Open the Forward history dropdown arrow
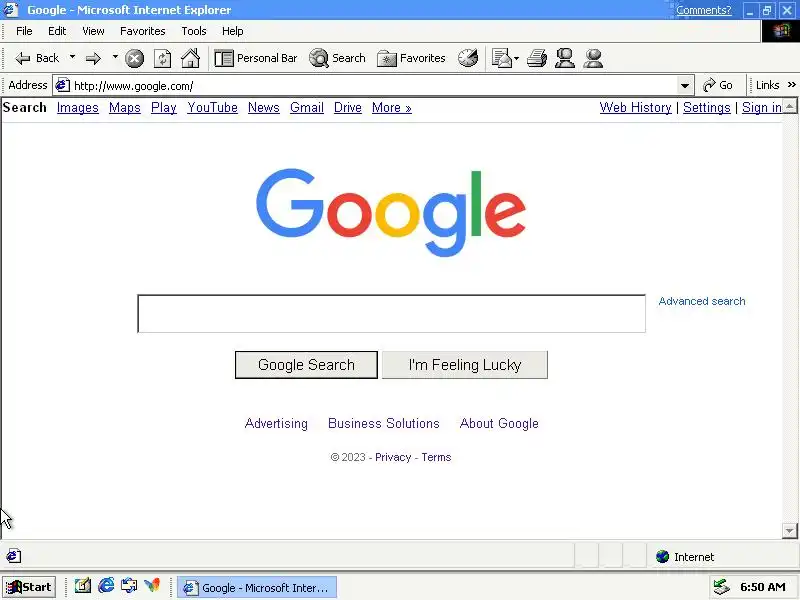 115,57
